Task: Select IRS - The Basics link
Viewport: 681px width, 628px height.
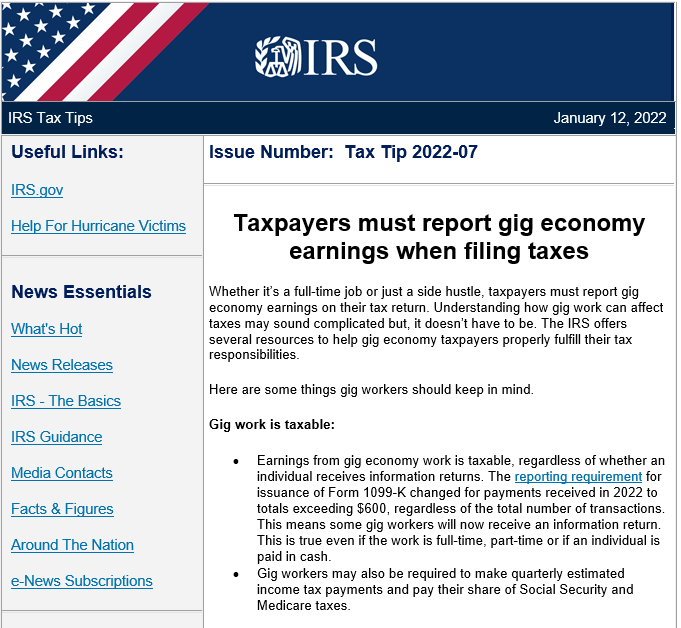Action: 66,401
